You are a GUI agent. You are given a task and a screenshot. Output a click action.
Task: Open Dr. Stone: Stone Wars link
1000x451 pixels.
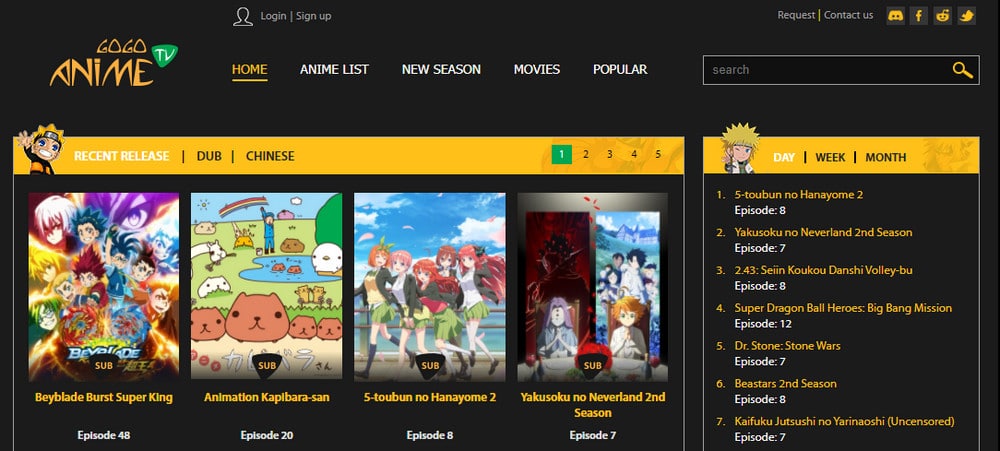787,346
